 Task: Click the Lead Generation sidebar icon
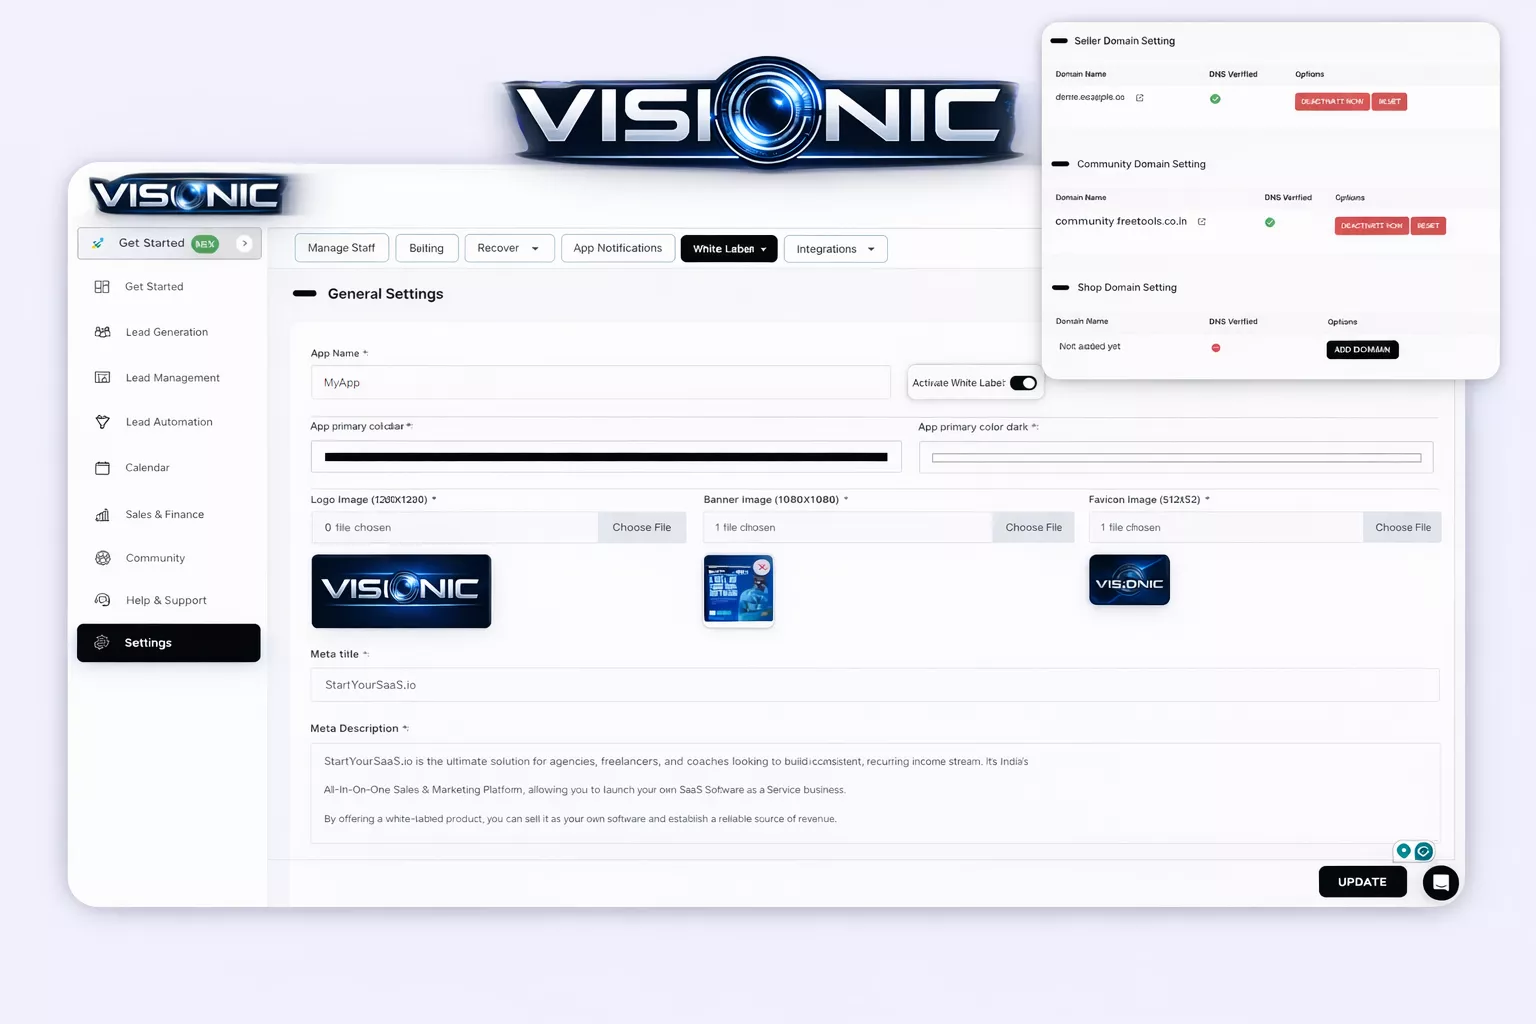[x=102, y=332]
